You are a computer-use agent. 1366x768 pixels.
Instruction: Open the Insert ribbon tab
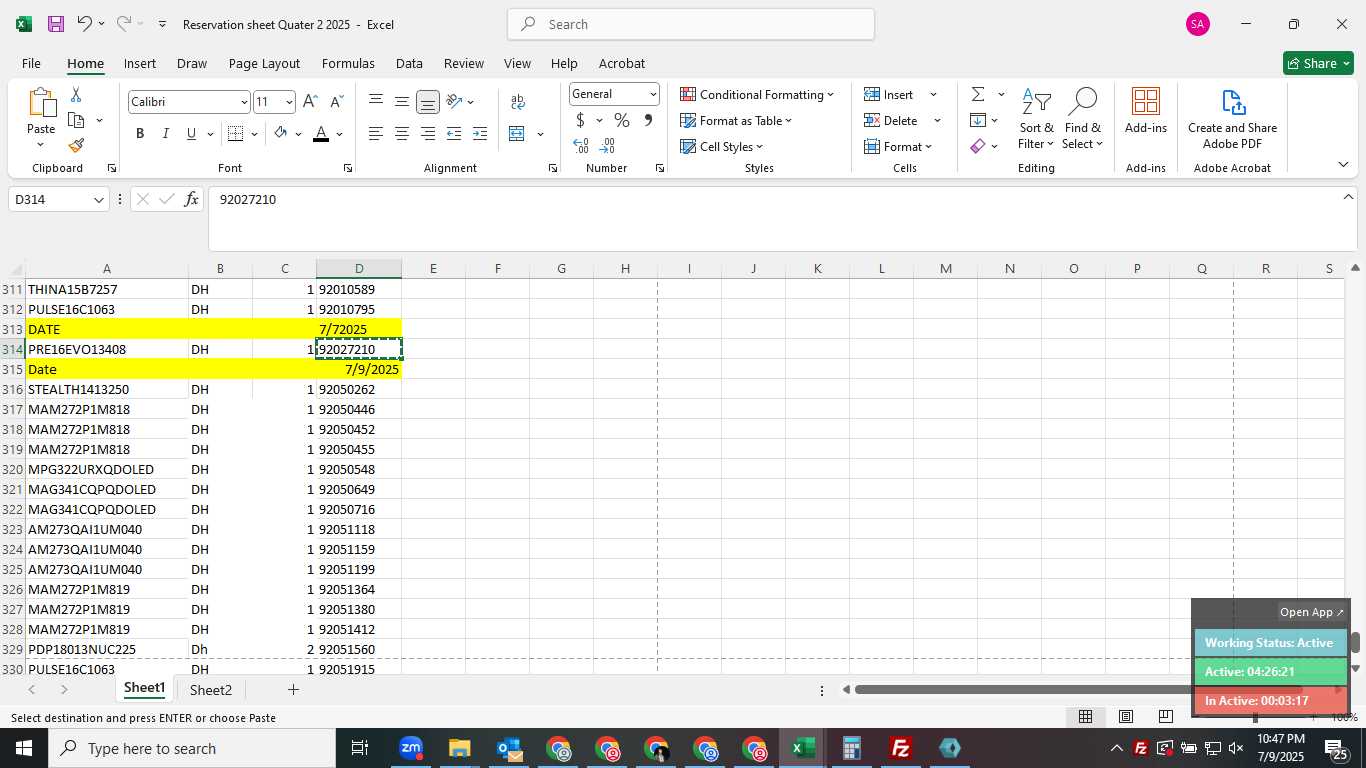(x=140, y=63)
